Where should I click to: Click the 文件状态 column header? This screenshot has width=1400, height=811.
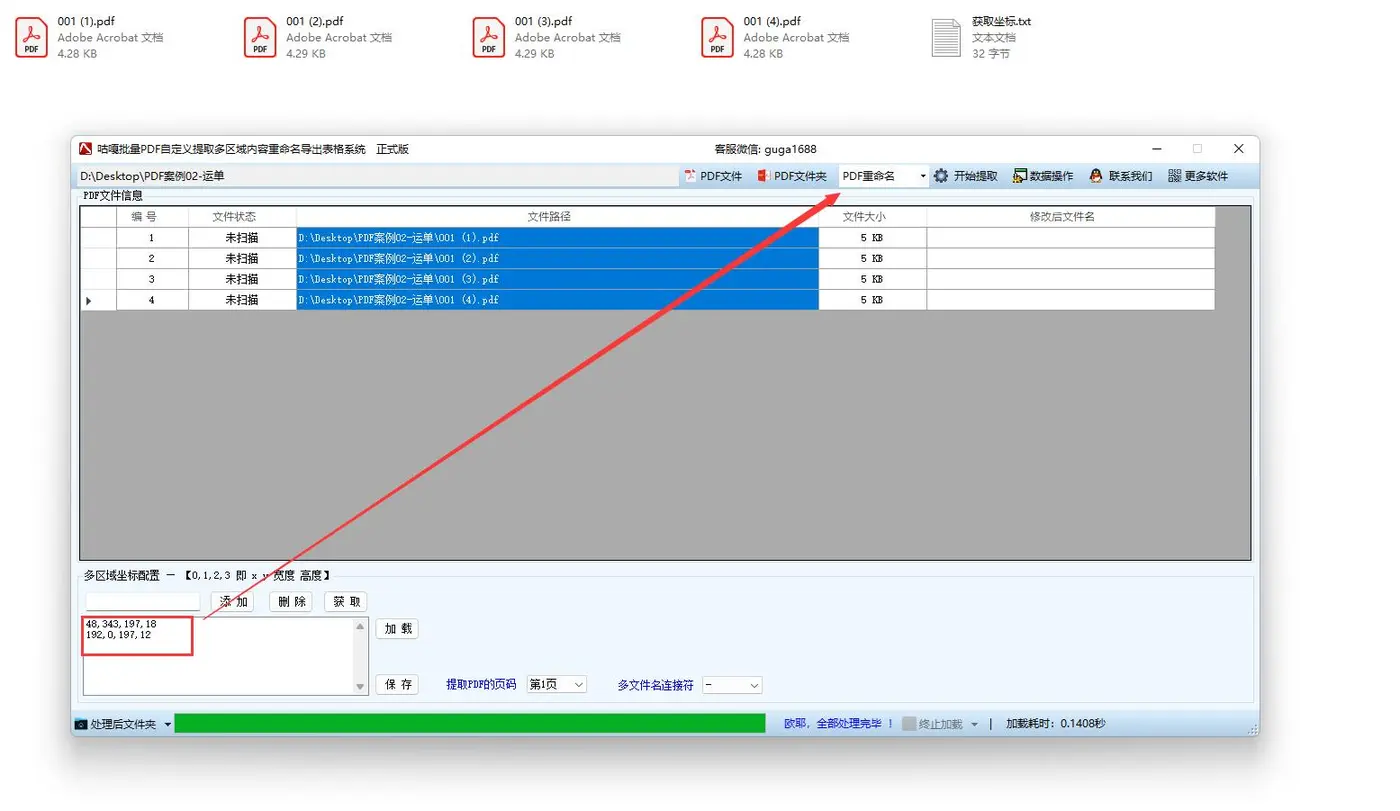pos(242,217)
